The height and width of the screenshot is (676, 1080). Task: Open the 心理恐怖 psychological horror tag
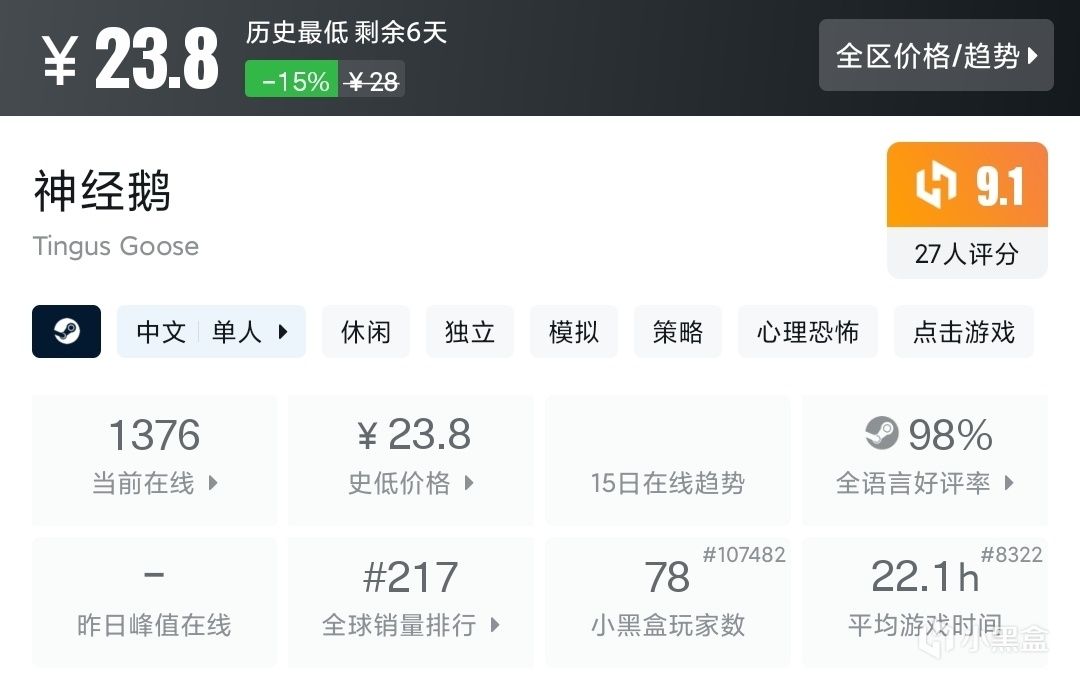tap(808, 332)
